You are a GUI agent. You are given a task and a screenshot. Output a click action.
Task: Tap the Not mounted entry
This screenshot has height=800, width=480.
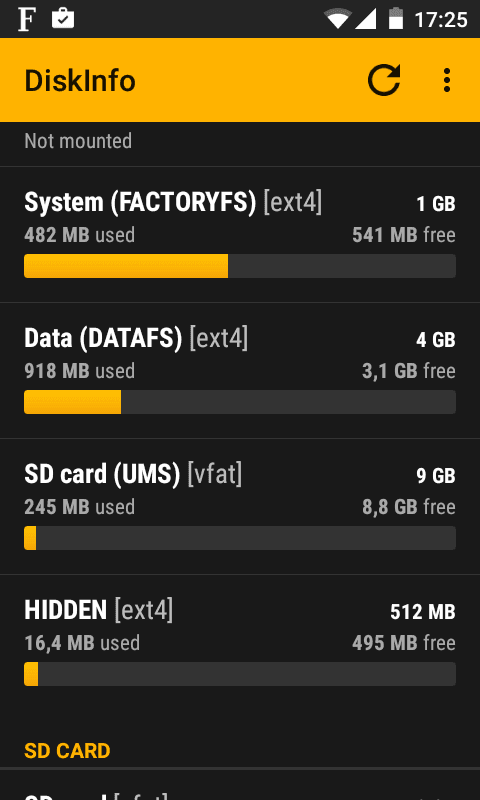coord(78,141)
